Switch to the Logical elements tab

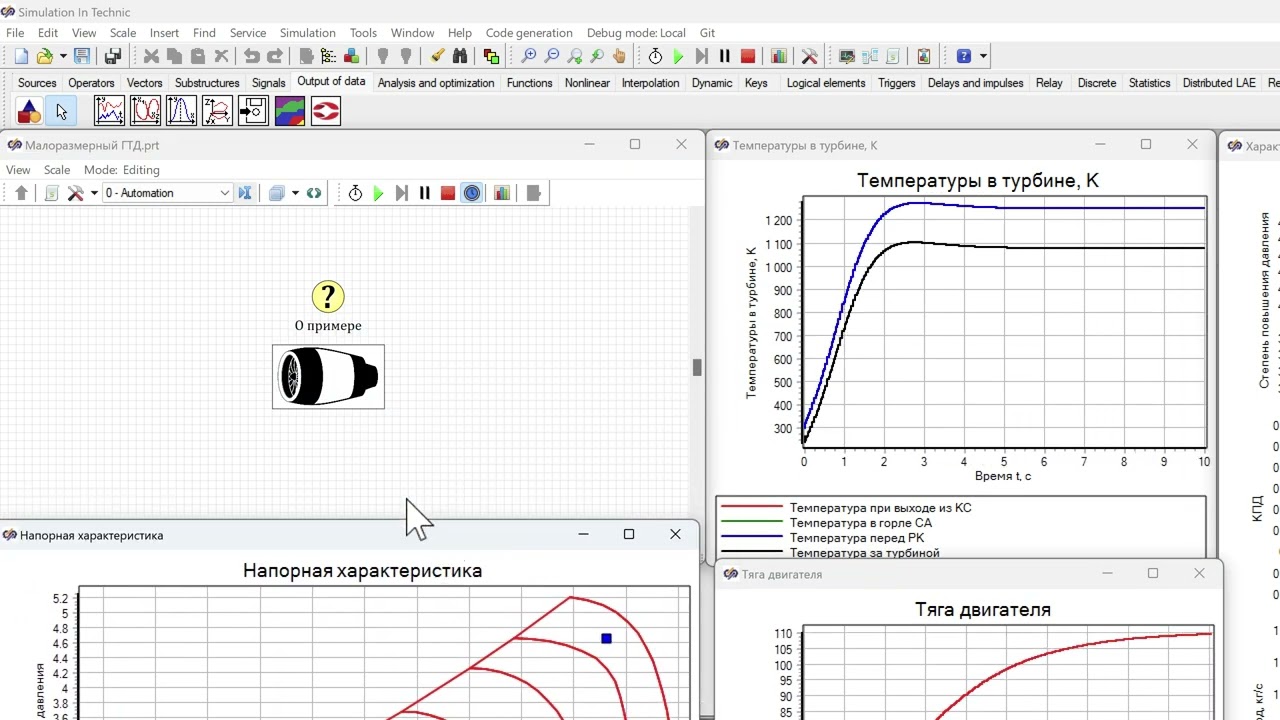826,83
